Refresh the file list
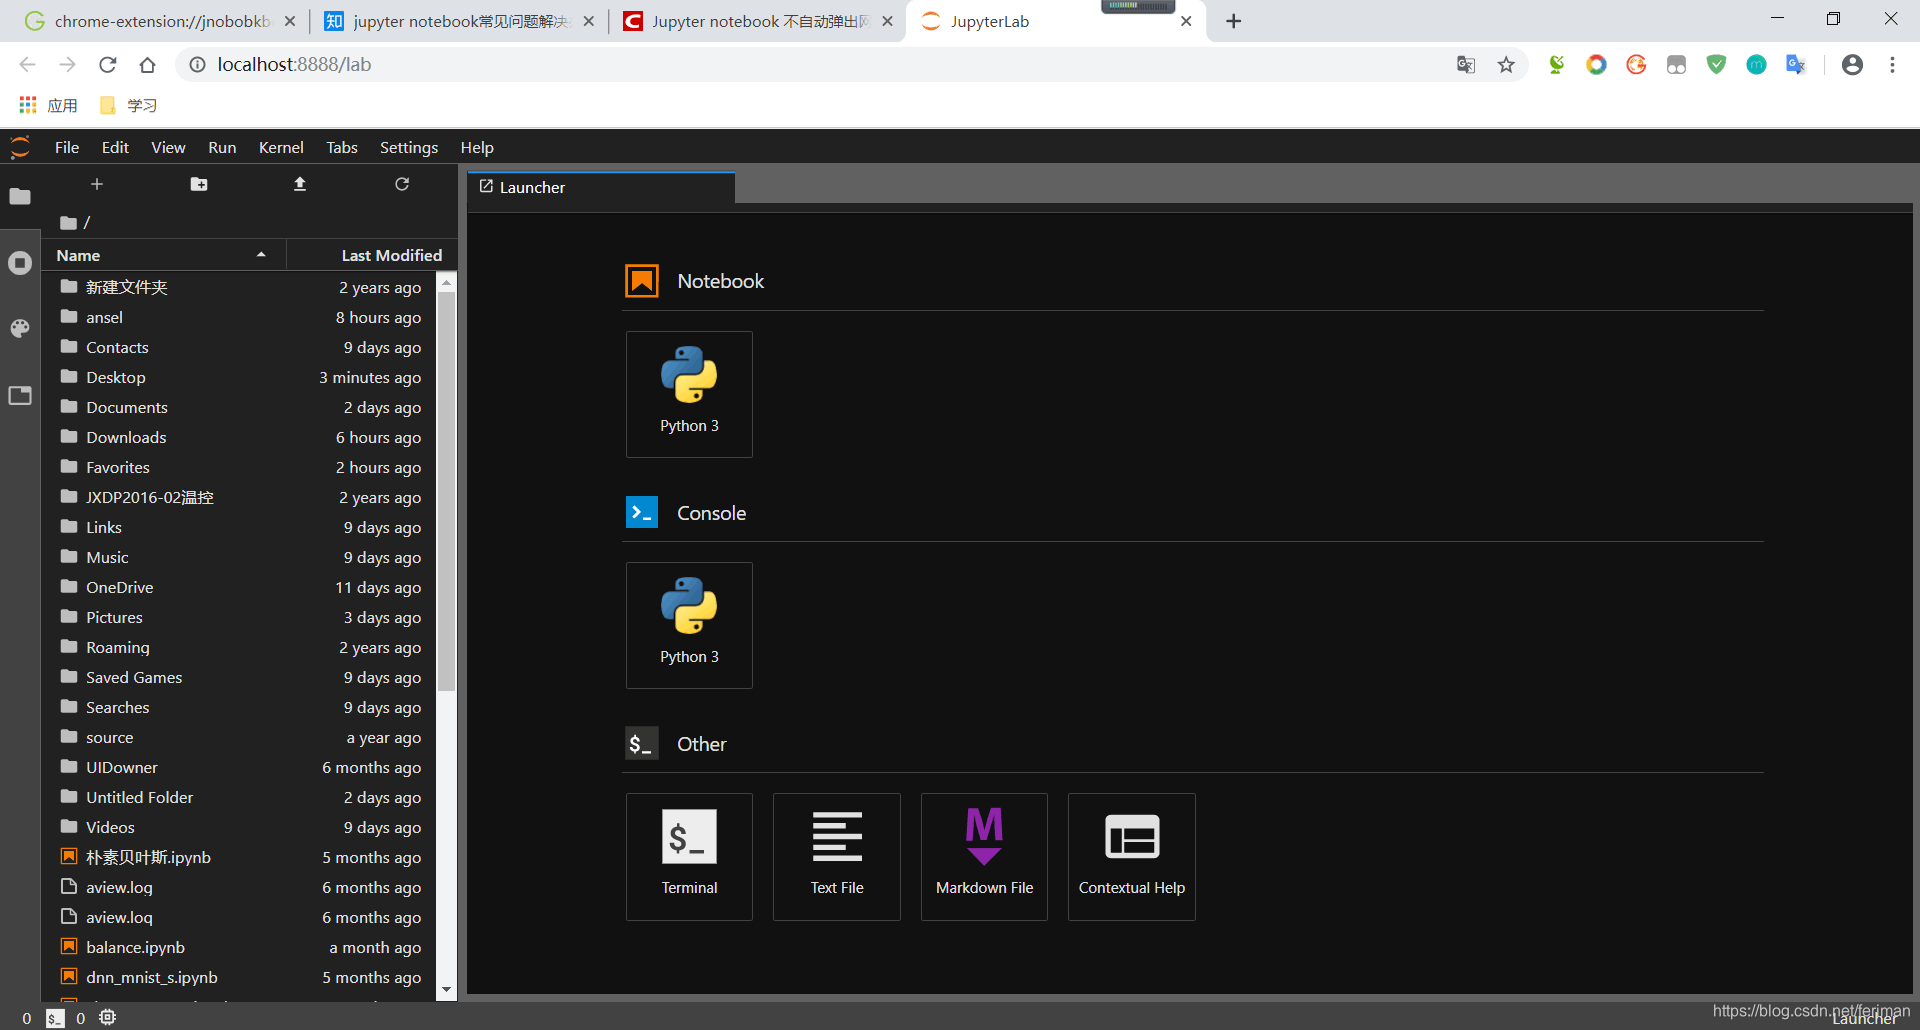Image resolution: width=1920 pixels, height=1030 pixels. pyautogui.click(x=402, y=184)
